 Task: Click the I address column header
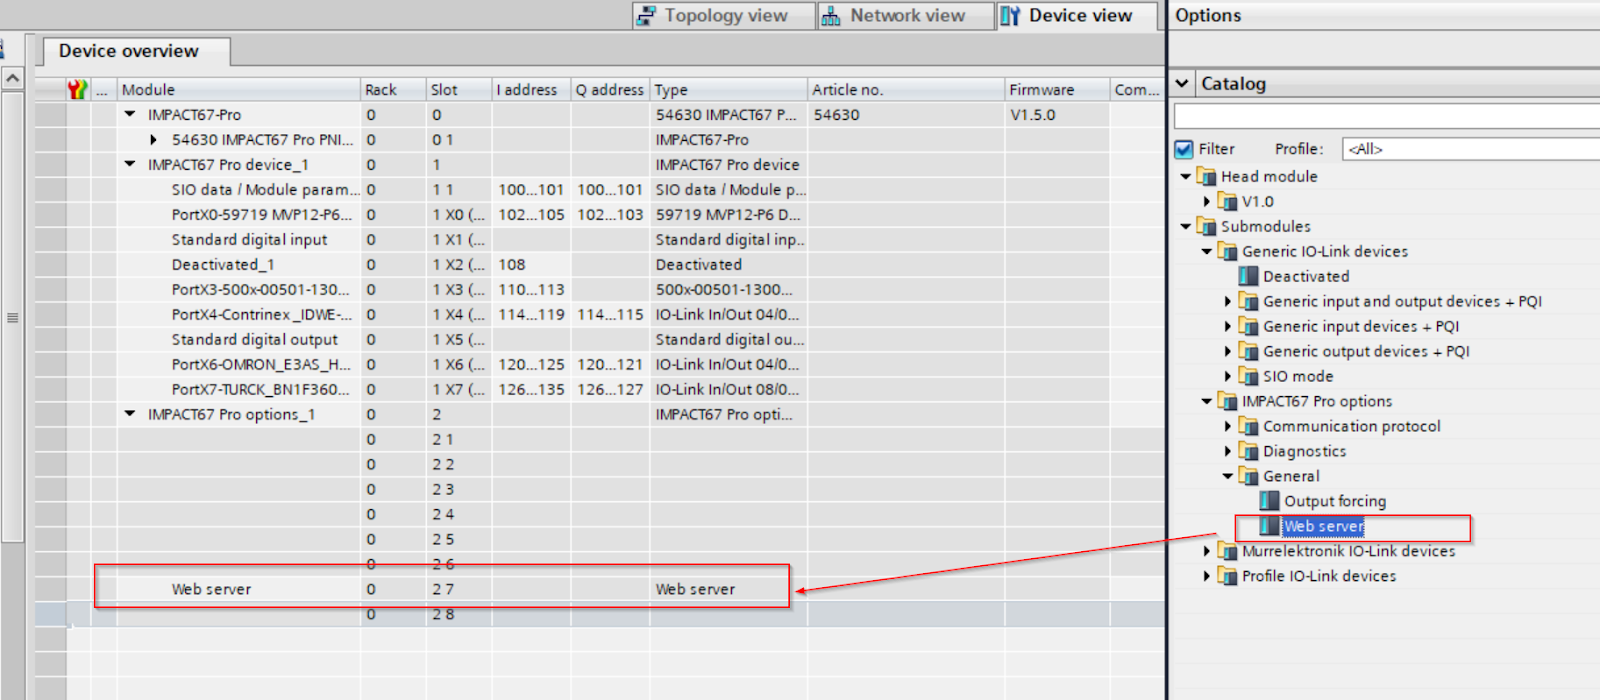pos(531,90)
